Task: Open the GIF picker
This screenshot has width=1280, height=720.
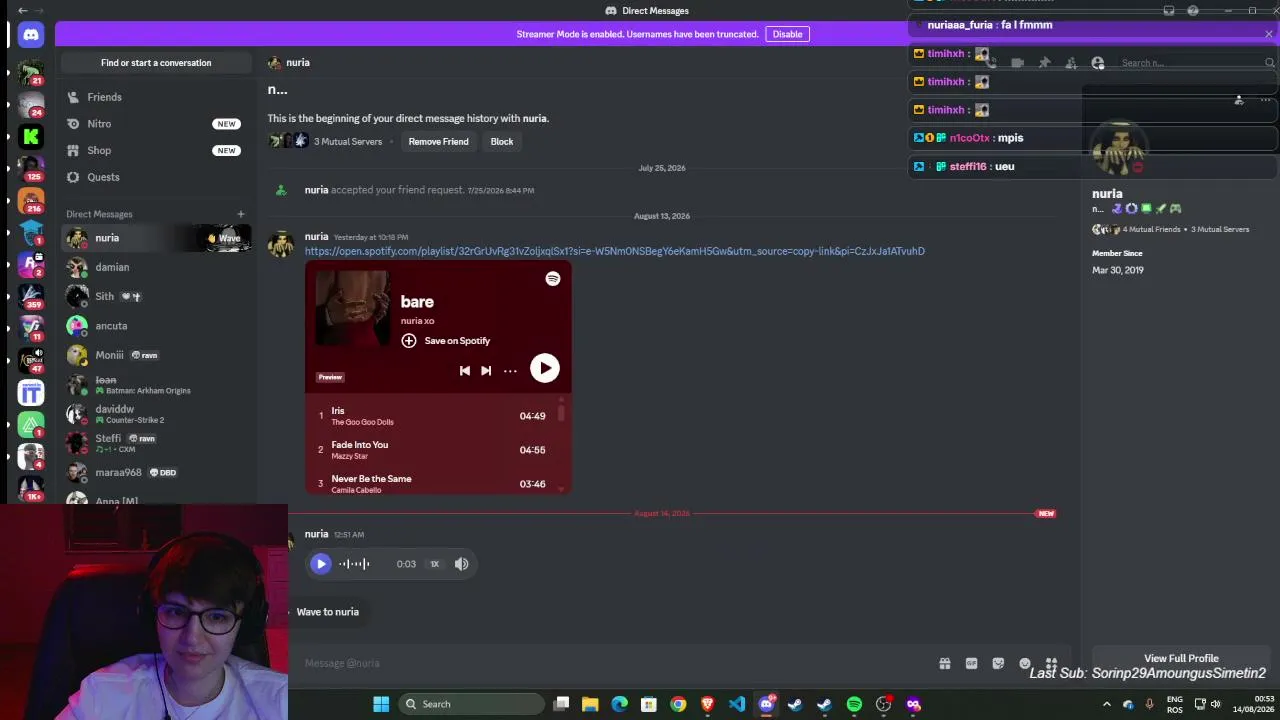Action: [x=971, y=663]
